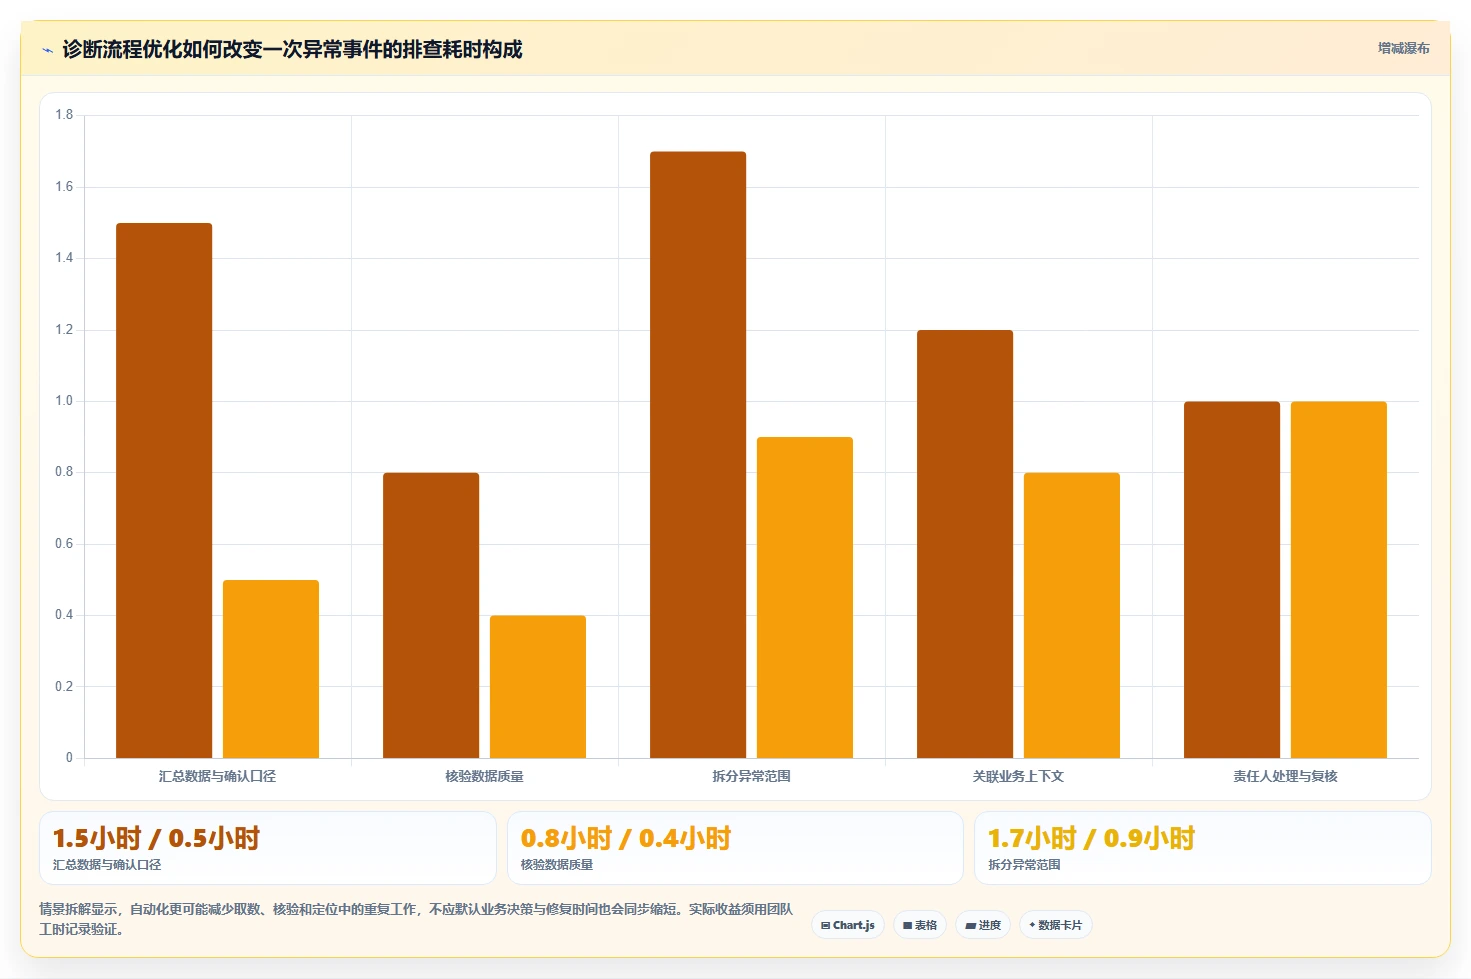Click the Chart.js chip

click(x=848, y=925)
